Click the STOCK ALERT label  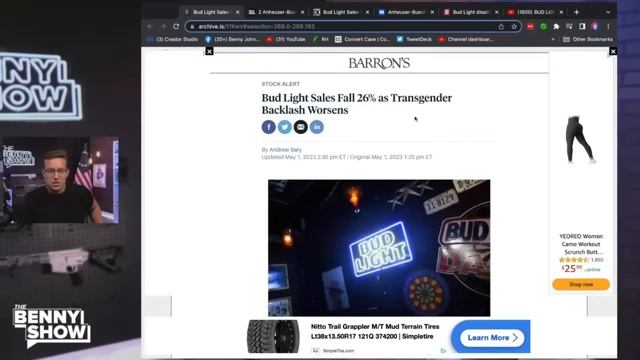[280, 84]
